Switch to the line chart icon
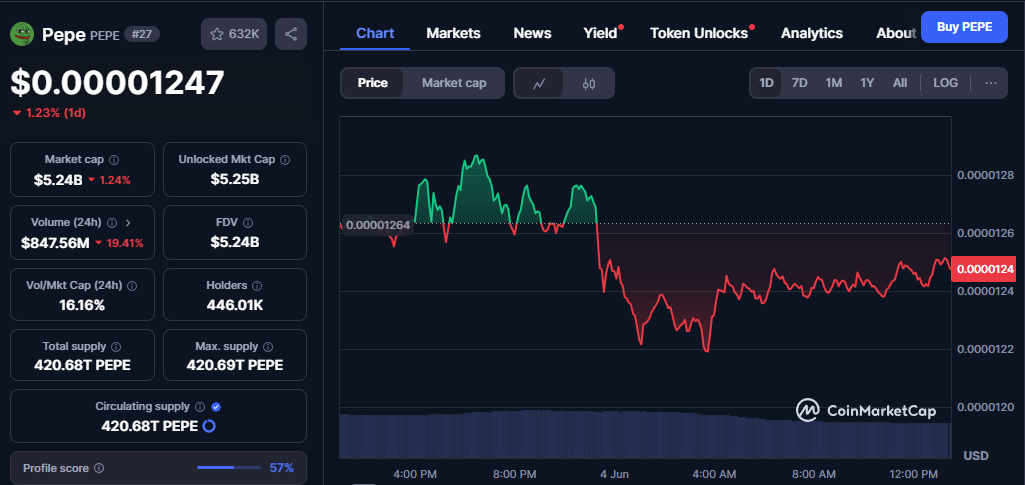The image size is (1025, 485). tap(539, 83)
